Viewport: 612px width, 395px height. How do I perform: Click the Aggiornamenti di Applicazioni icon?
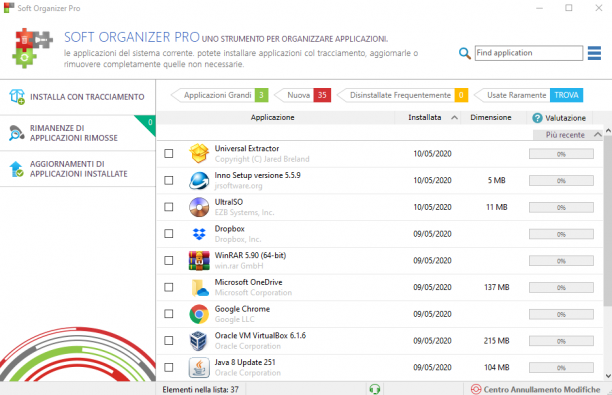16,169
